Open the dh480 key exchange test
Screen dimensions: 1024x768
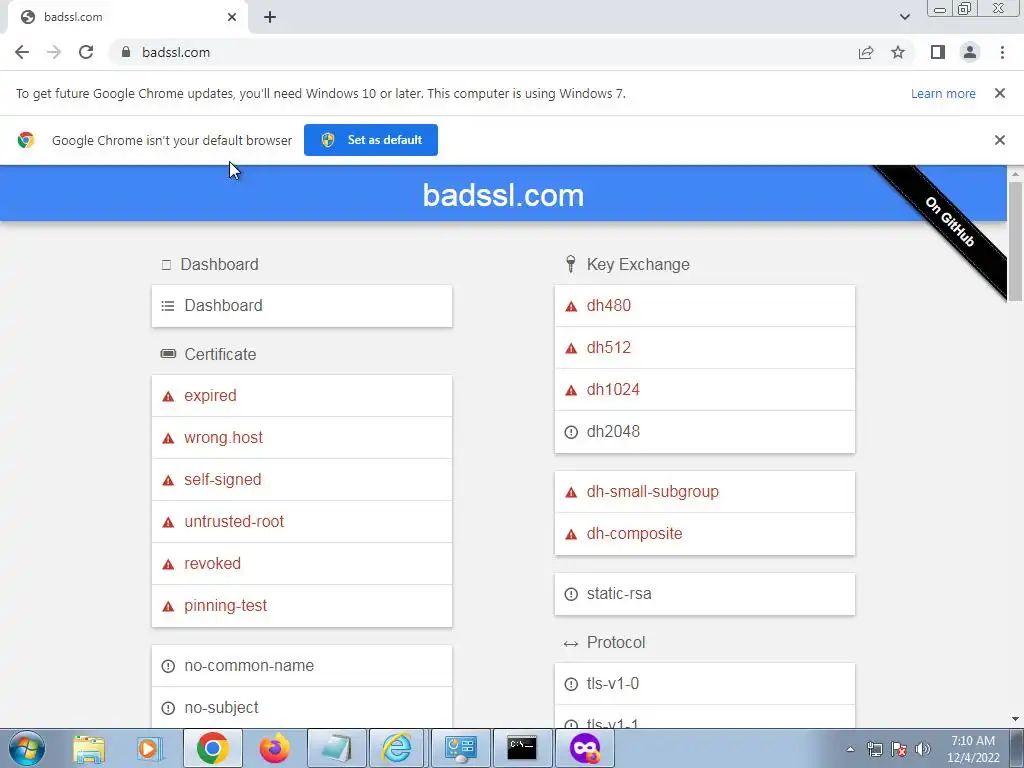[x=705, y=306]
